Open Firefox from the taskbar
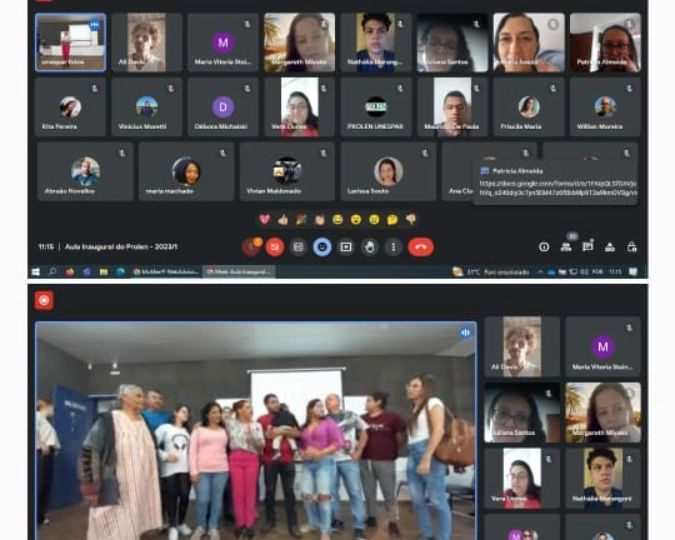The image size is (675, 540). click(x=70, y=272)
